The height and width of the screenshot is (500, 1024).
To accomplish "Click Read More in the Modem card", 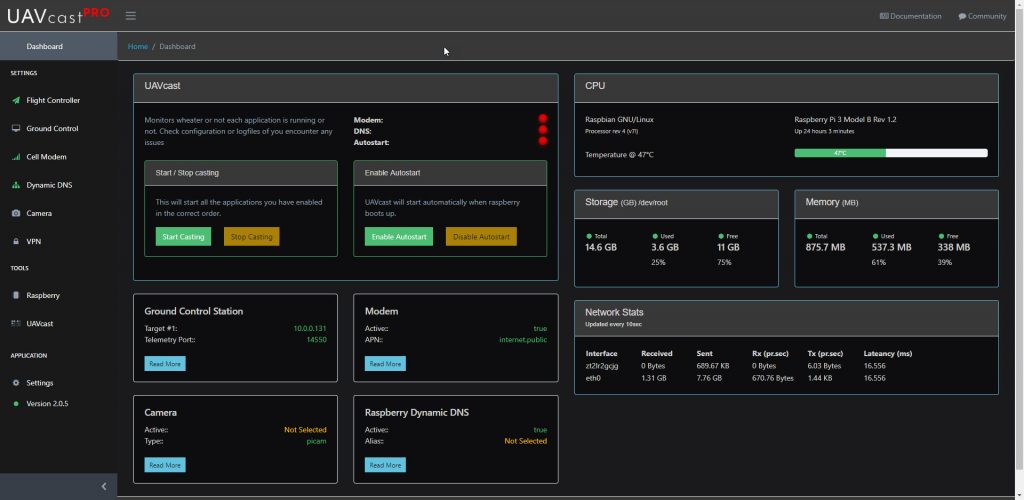I will 385,364.
